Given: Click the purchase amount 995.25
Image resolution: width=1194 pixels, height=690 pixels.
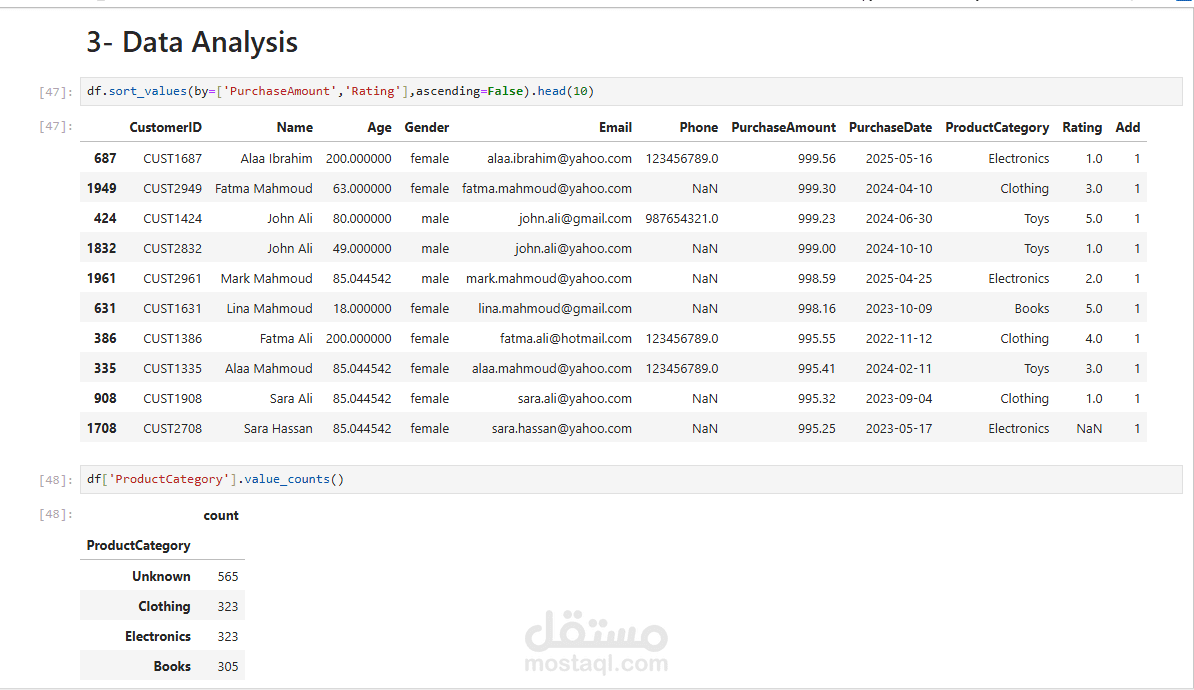Looking at the screenshot, I should pyautogui.click(x=817, y=429).
